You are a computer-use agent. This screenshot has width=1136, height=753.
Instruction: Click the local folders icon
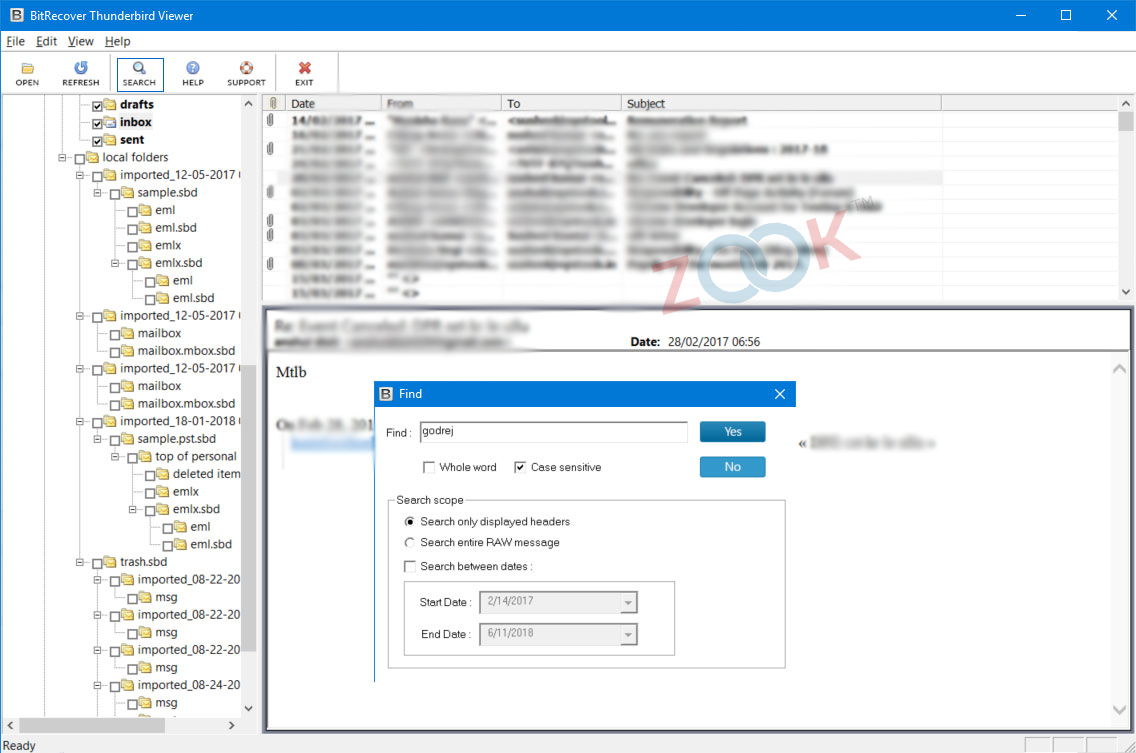pos(92,157)
